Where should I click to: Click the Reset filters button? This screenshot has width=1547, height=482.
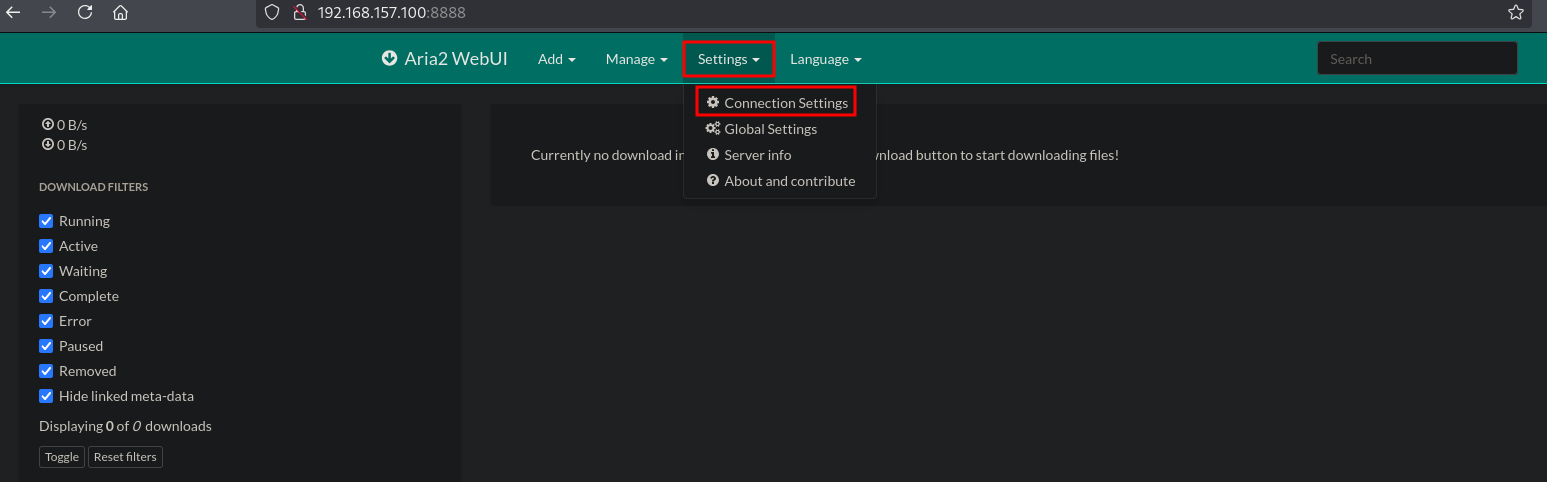[125, 457]
